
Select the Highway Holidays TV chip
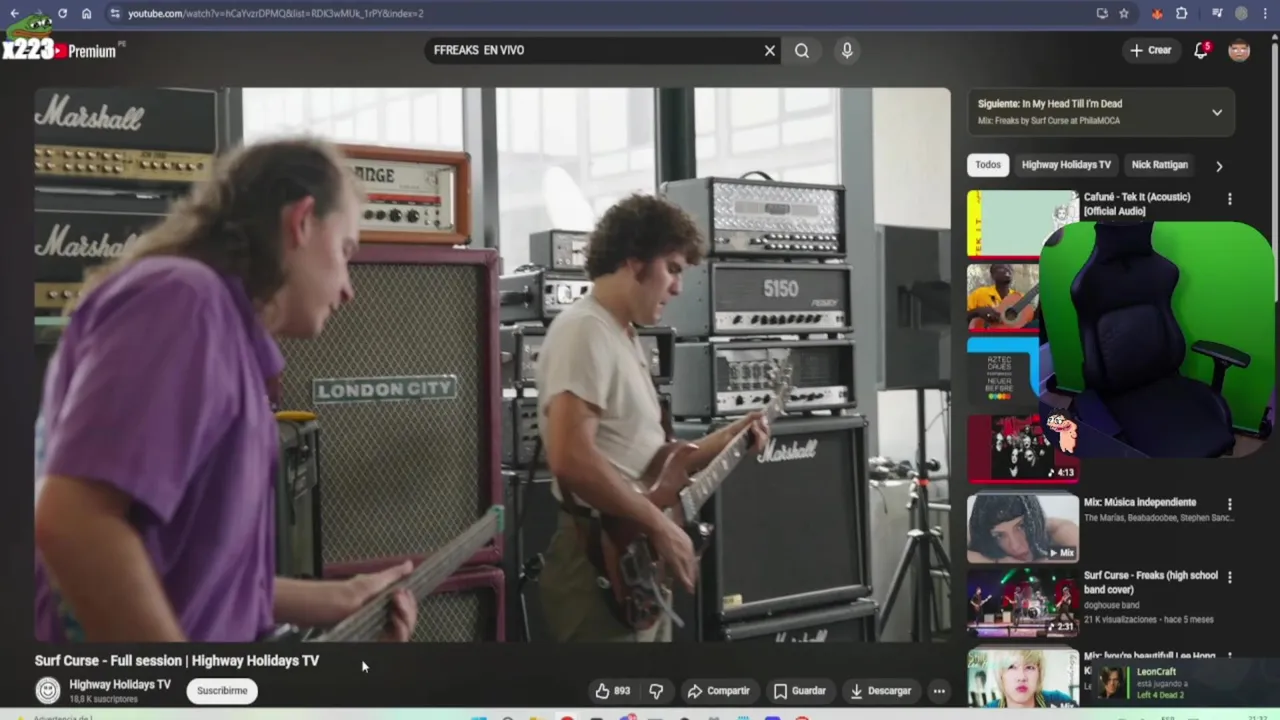click(1066, 165)
